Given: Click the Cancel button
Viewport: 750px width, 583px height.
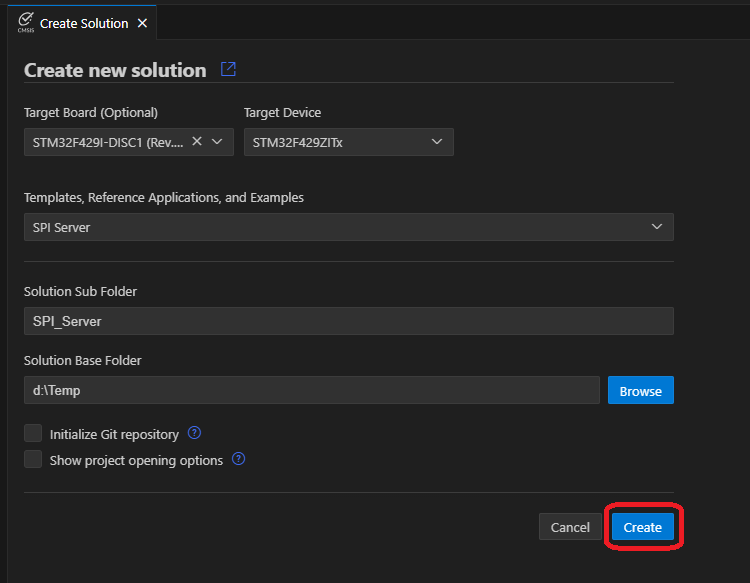Looking at the screenshot, I should coord(570,527).
